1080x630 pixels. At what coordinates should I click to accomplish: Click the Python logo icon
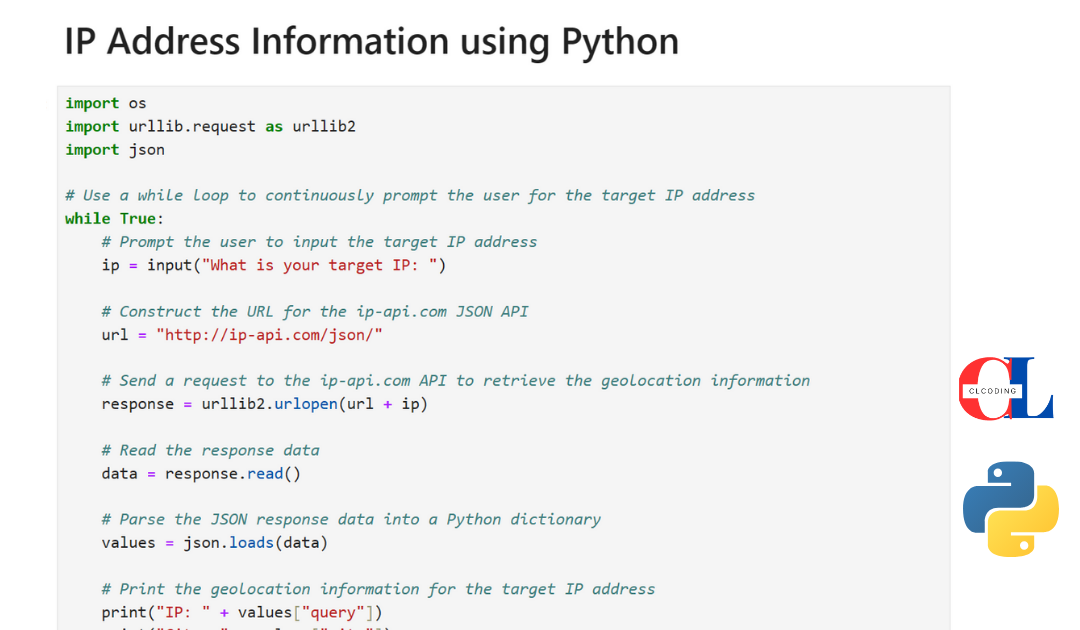[x=1010, y=509]
